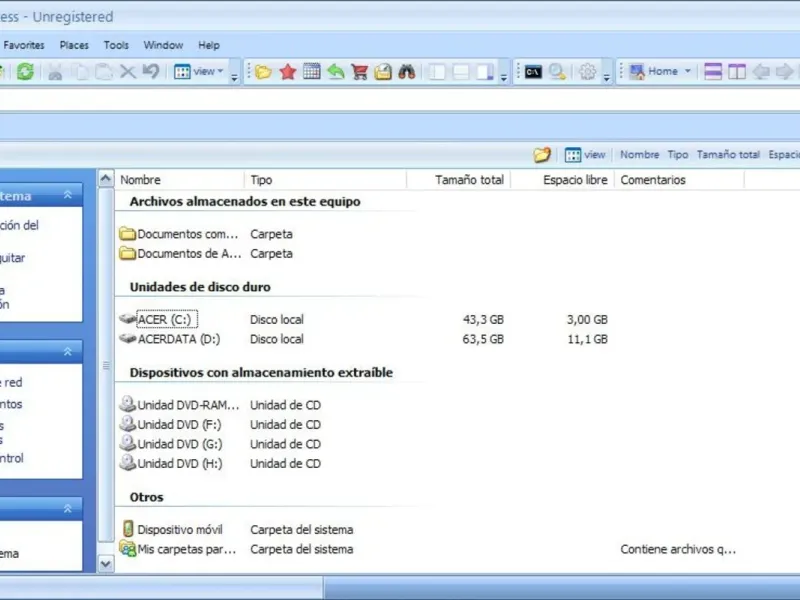Click the copy icon in toolbar
Image resolution: width=800 pixels, height=600 pixels.
tap(80, 72)
